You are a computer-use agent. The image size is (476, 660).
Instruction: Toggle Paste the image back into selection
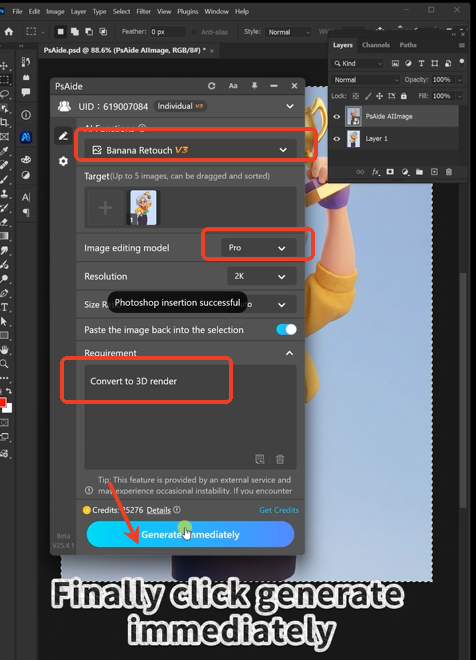[x=286, y=330]
